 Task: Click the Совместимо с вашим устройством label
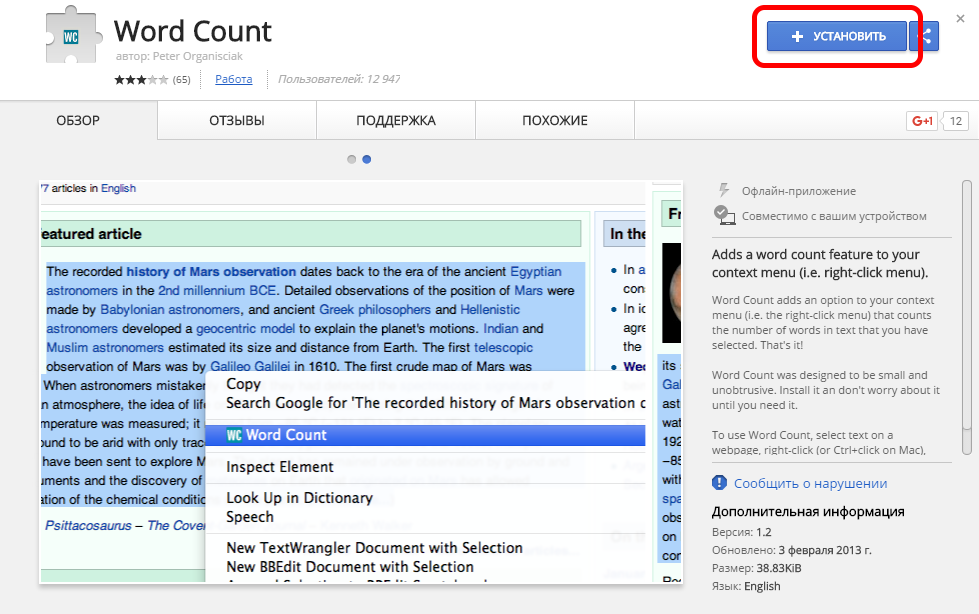(x=834, y=216)
